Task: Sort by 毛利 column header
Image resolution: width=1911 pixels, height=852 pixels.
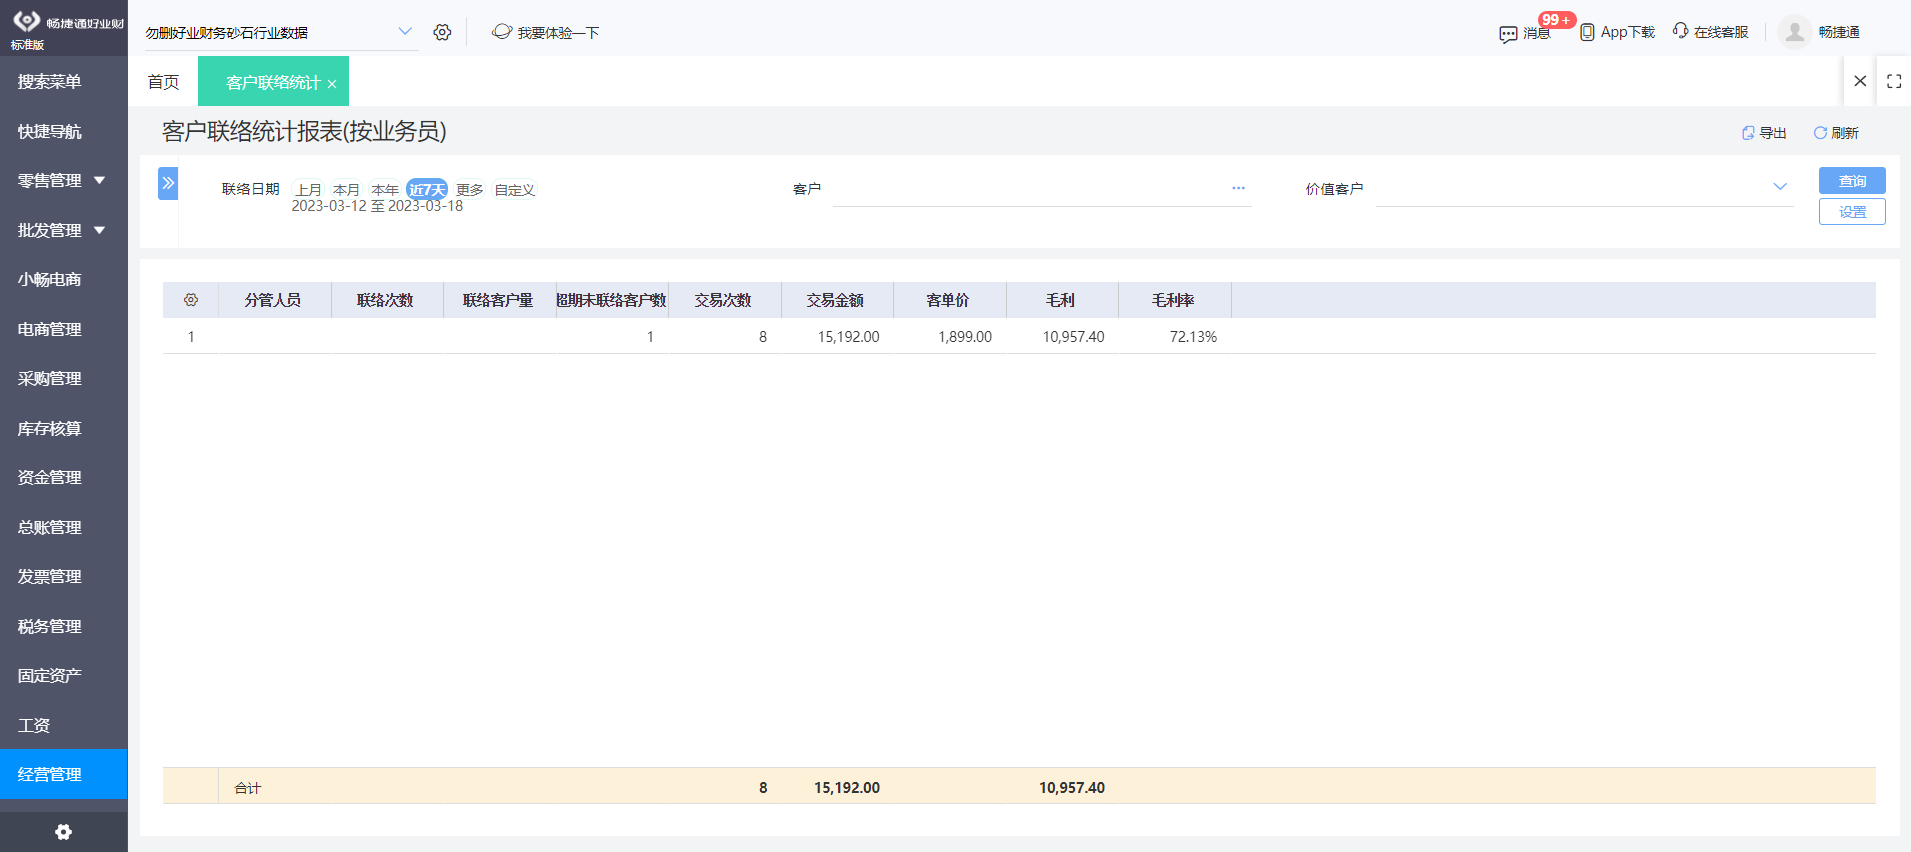Action: [1060, 300]
